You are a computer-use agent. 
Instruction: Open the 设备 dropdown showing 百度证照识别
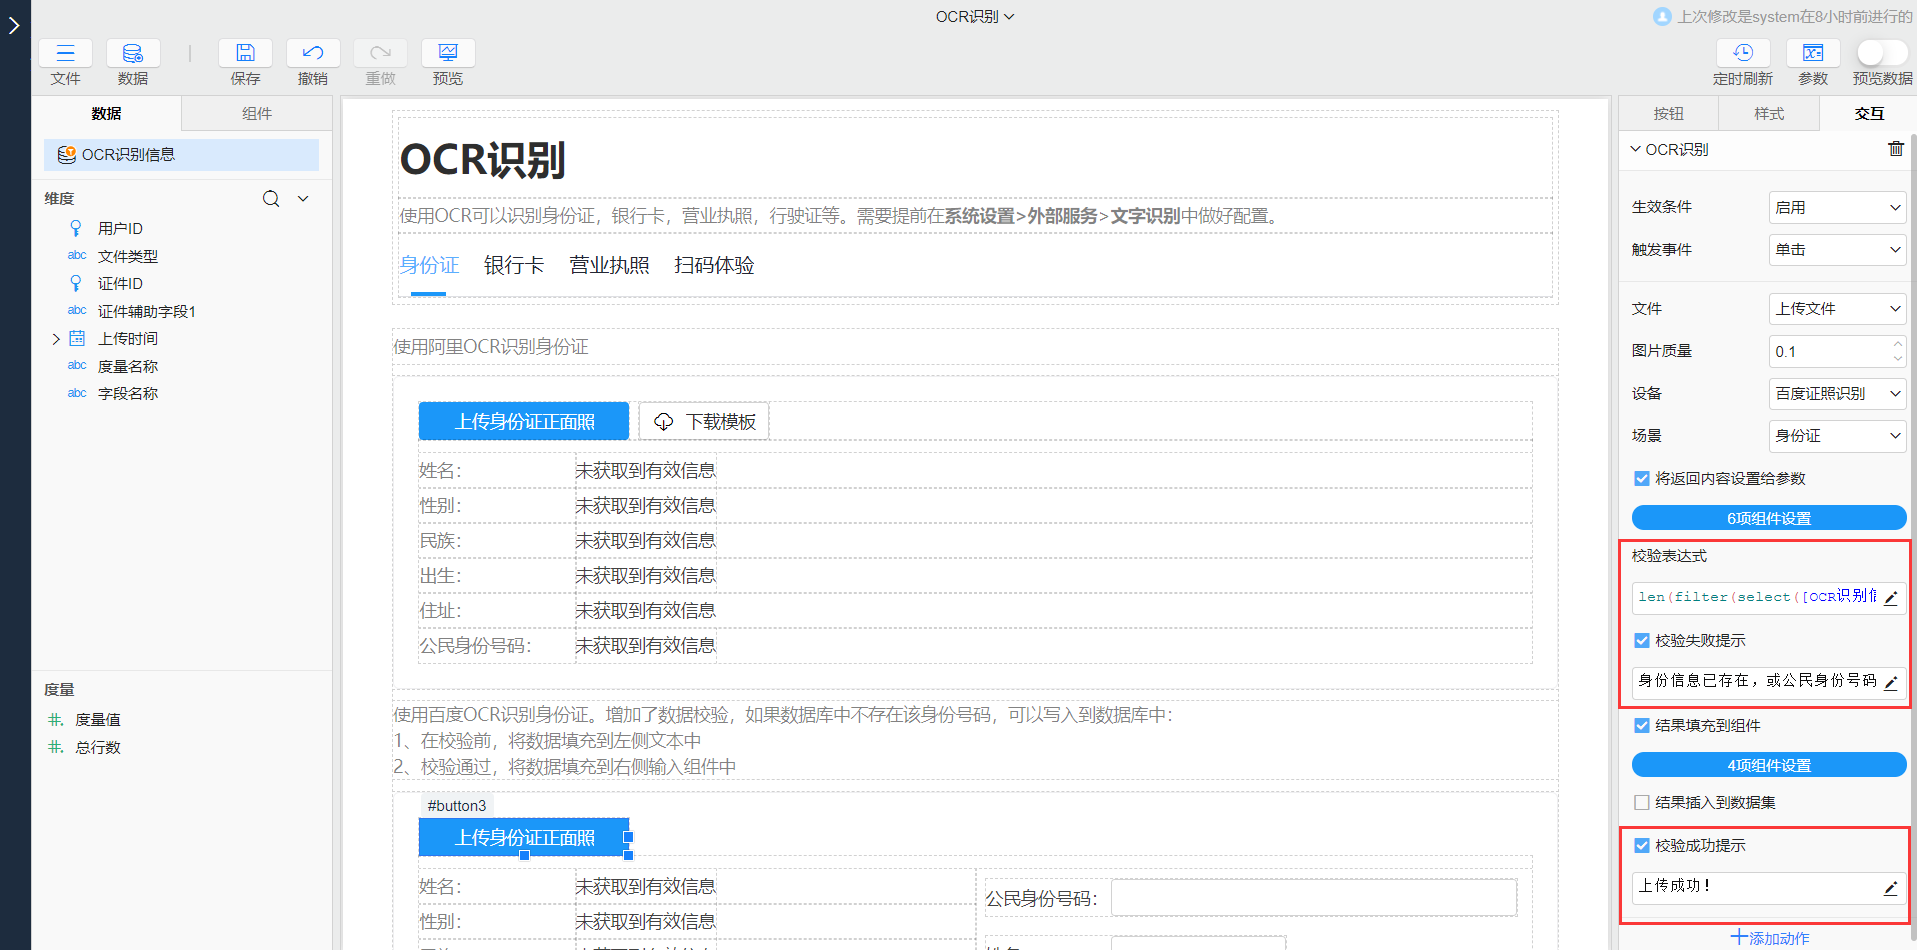click(1836, 394)
